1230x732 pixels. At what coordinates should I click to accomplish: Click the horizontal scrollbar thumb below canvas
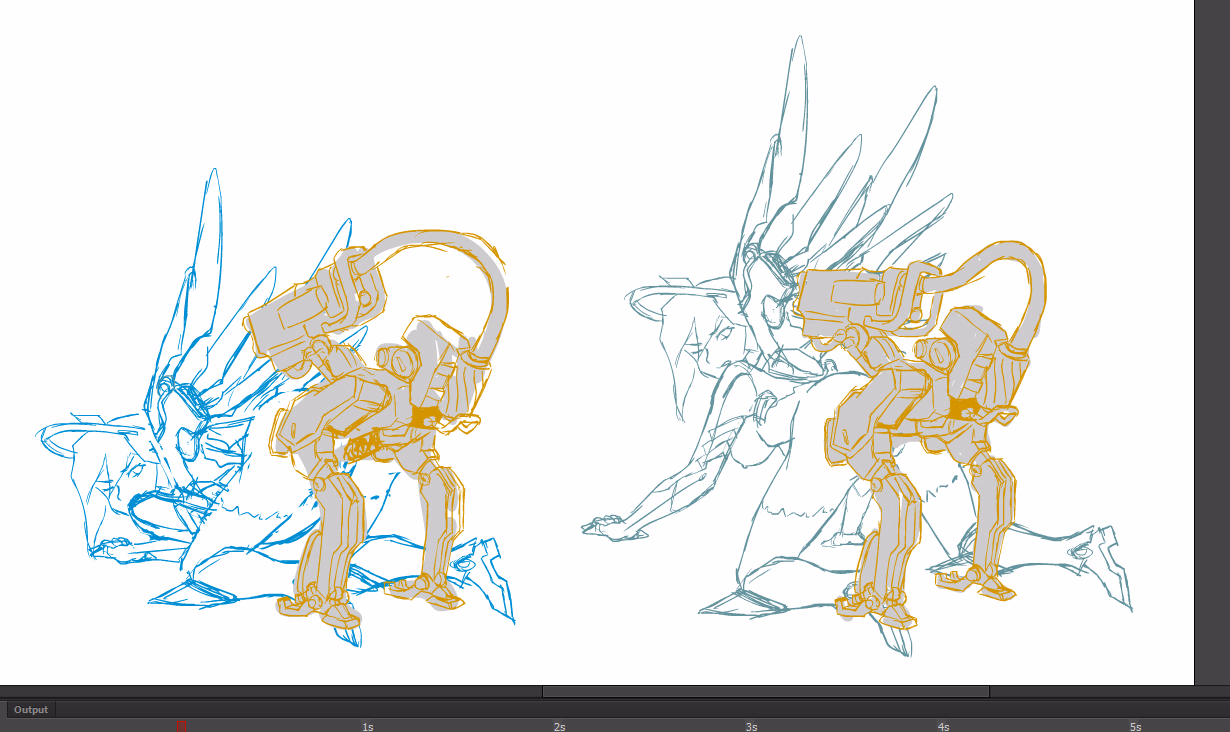[x=766, y=691]
